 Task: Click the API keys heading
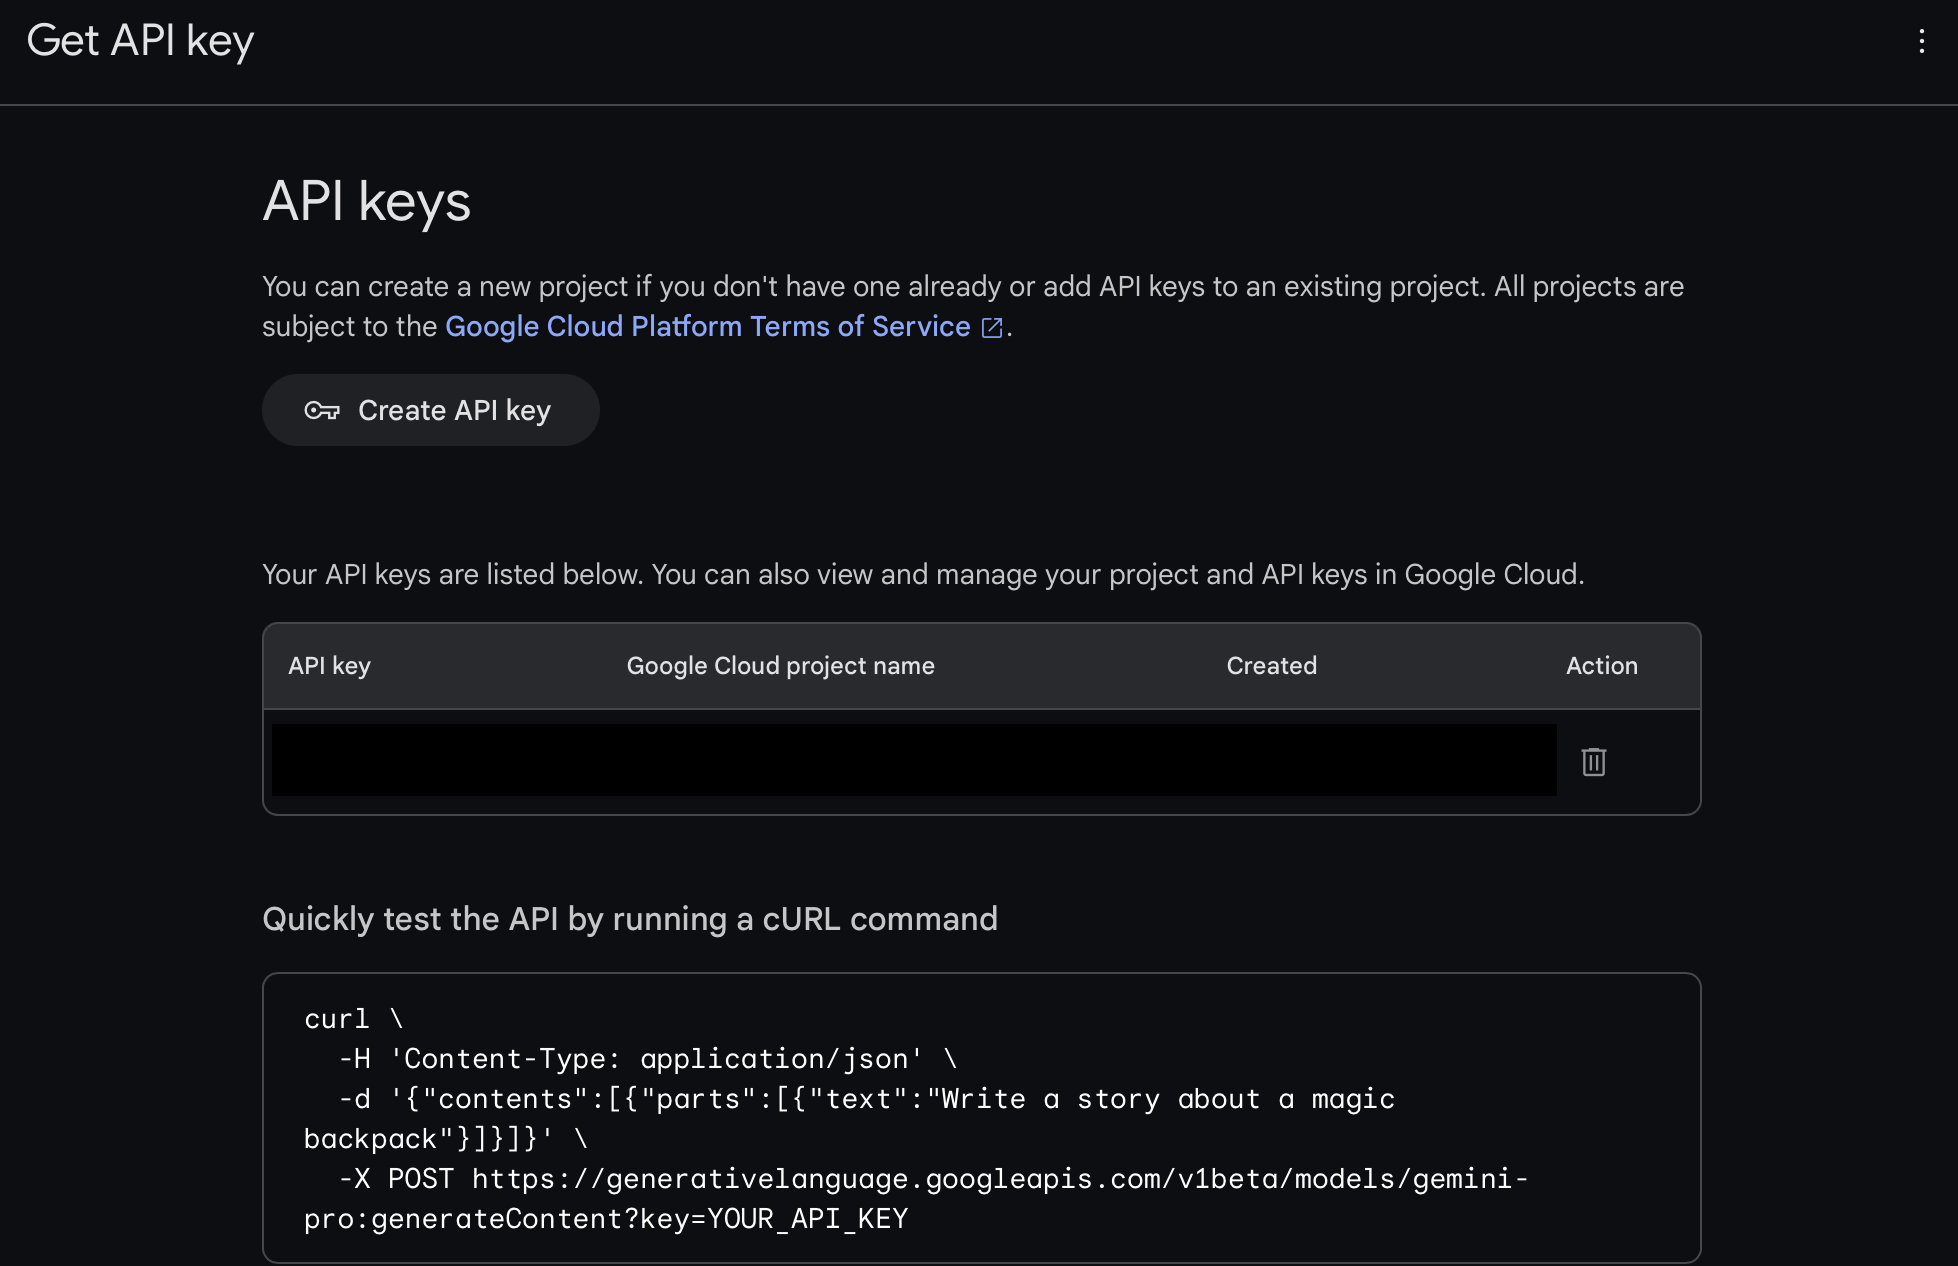366,202
